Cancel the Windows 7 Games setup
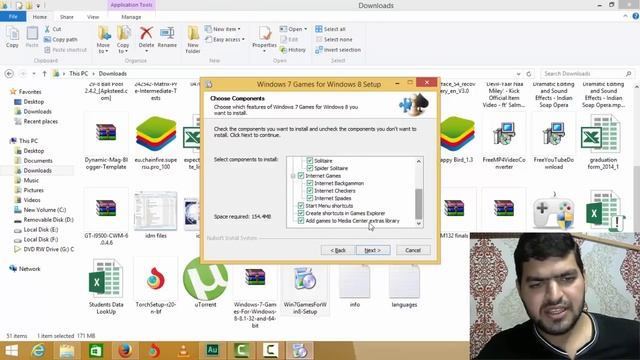 (x=413, y=250)
